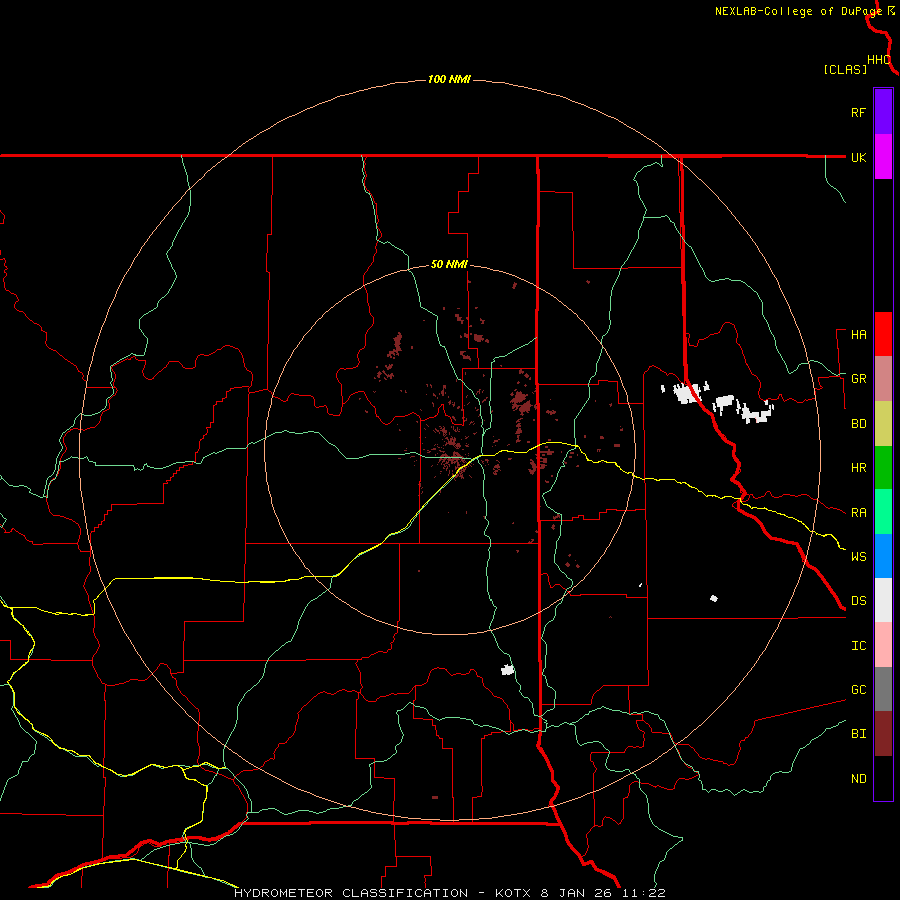Screen dimensions: 900x900
Task: Click the DS legend label
Action: [x=858, y=601]
